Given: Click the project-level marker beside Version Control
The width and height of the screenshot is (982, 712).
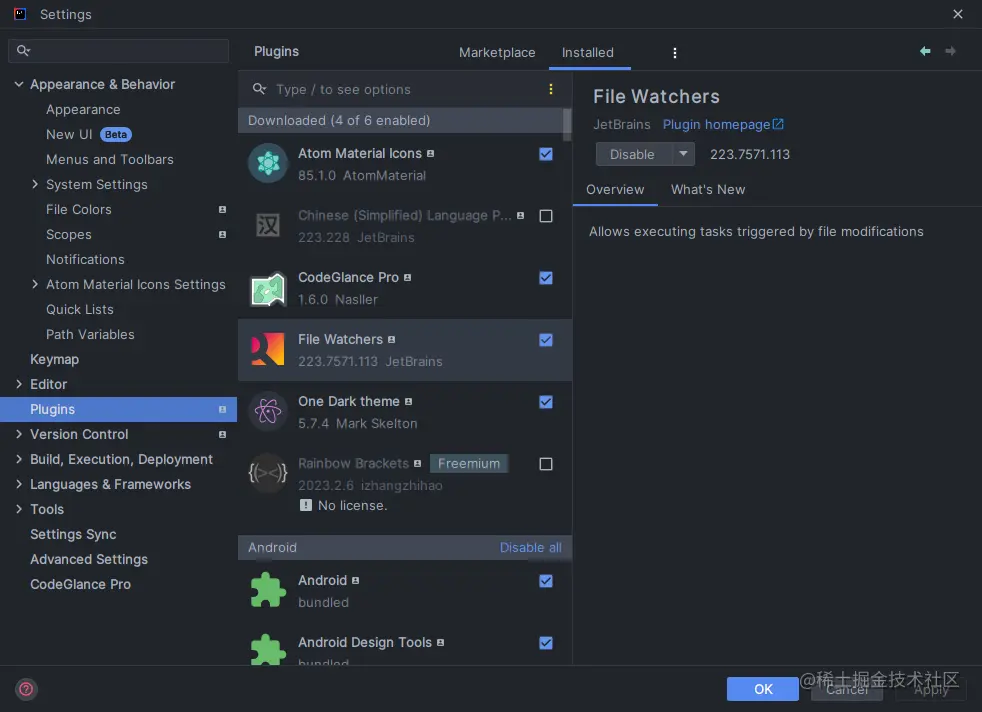Looking at the screenshot, I should coord(222,434).
